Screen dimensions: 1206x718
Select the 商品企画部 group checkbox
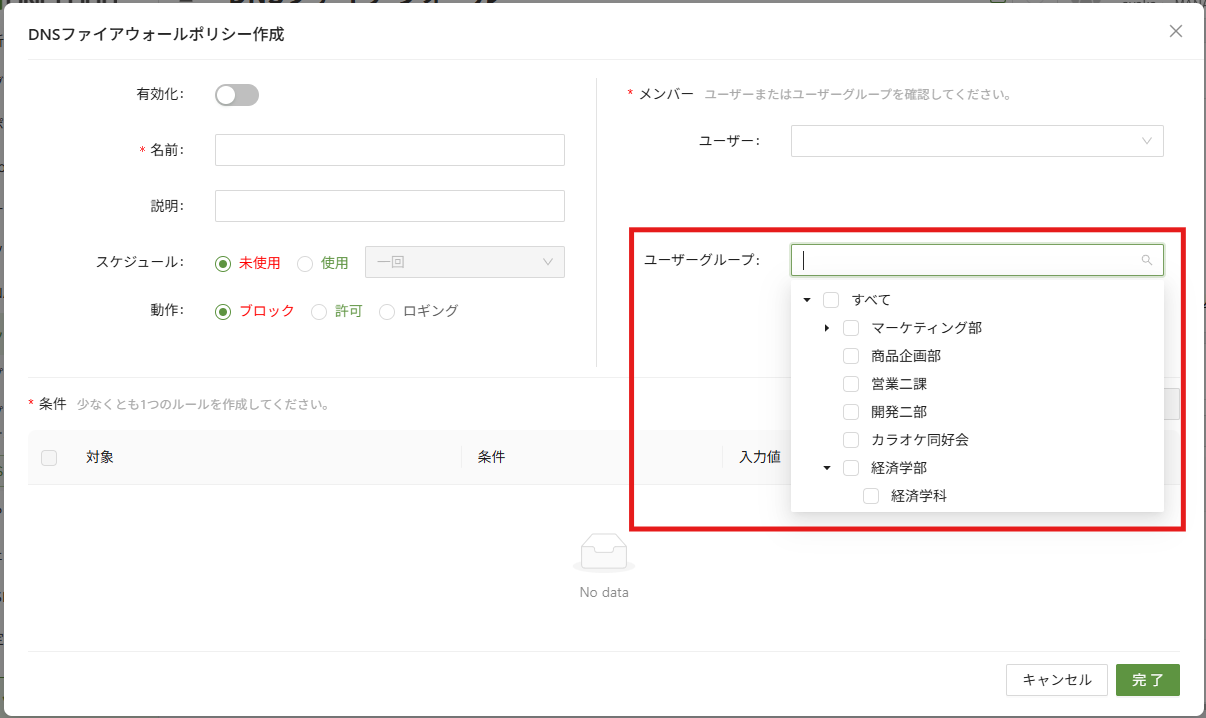(x=851, y=356)
